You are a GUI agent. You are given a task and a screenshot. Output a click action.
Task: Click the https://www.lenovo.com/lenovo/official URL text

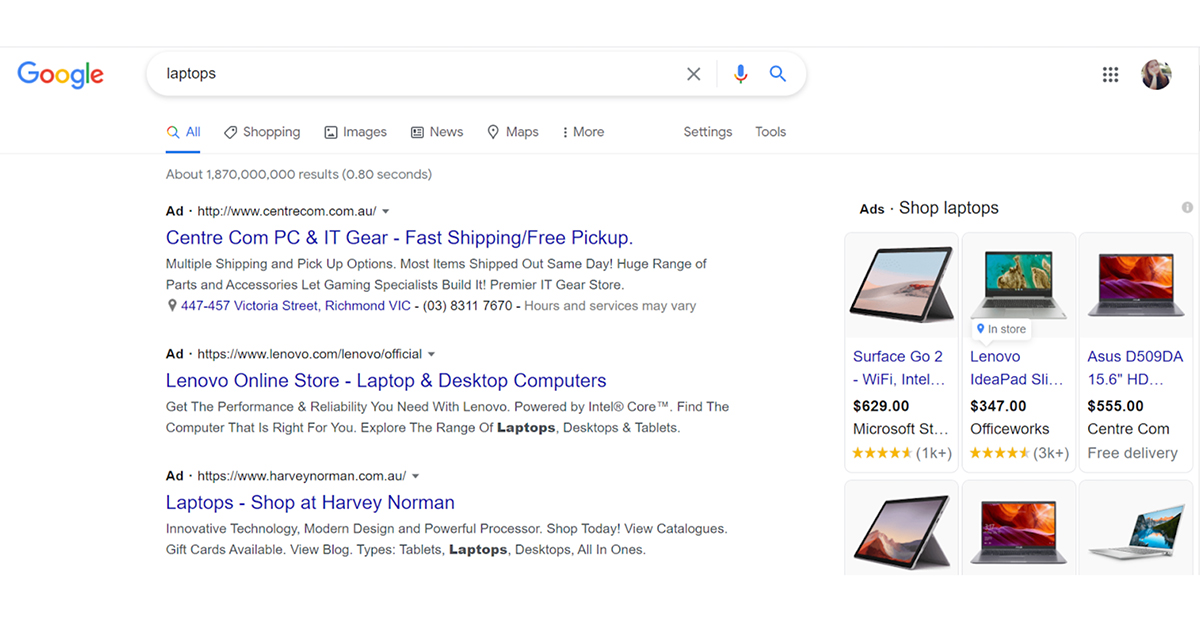coord(310,354)
